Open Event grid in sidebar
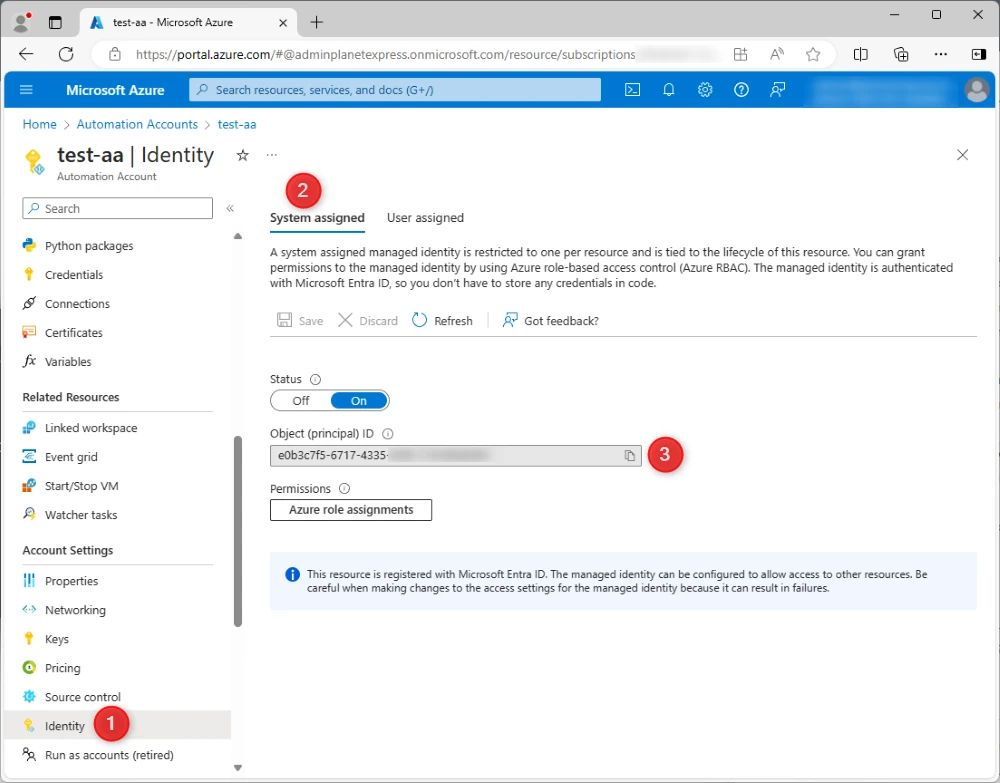The width and height of the screenshot is (1000, 783). pos(71,457)
